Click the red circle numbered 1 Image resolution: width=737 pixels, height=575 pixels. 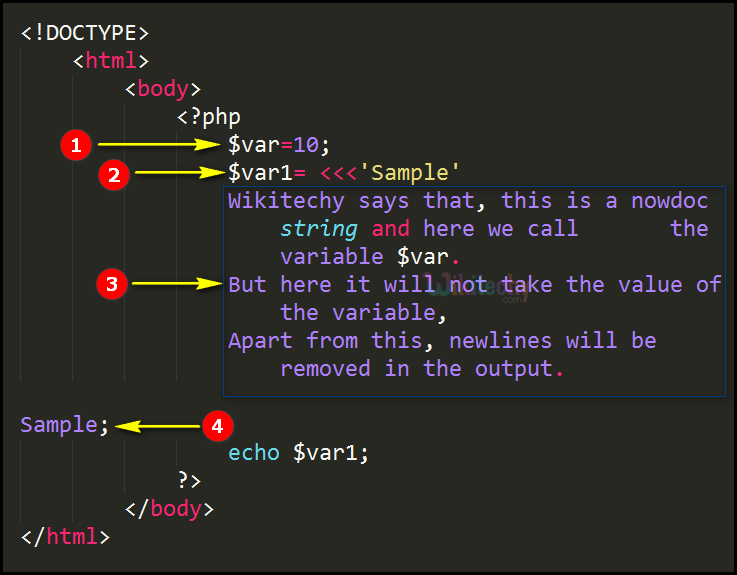[74, 145]
